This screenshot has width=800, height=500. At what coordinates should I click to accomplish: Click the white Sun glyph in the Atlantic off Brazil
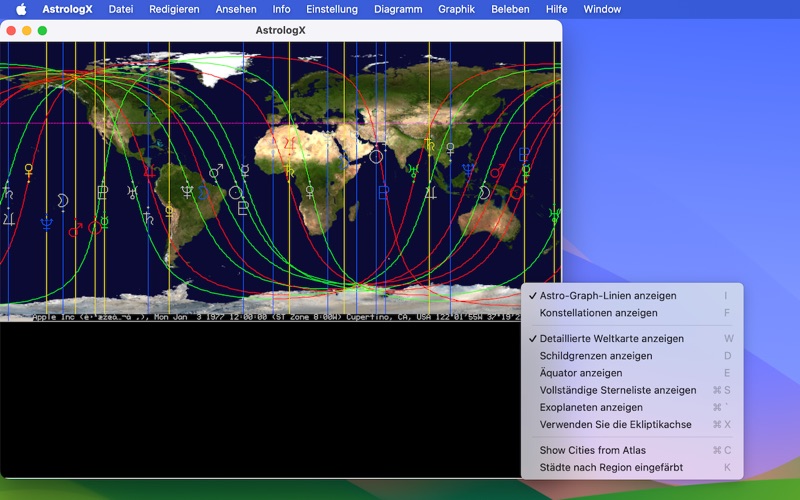click(236, 193)
